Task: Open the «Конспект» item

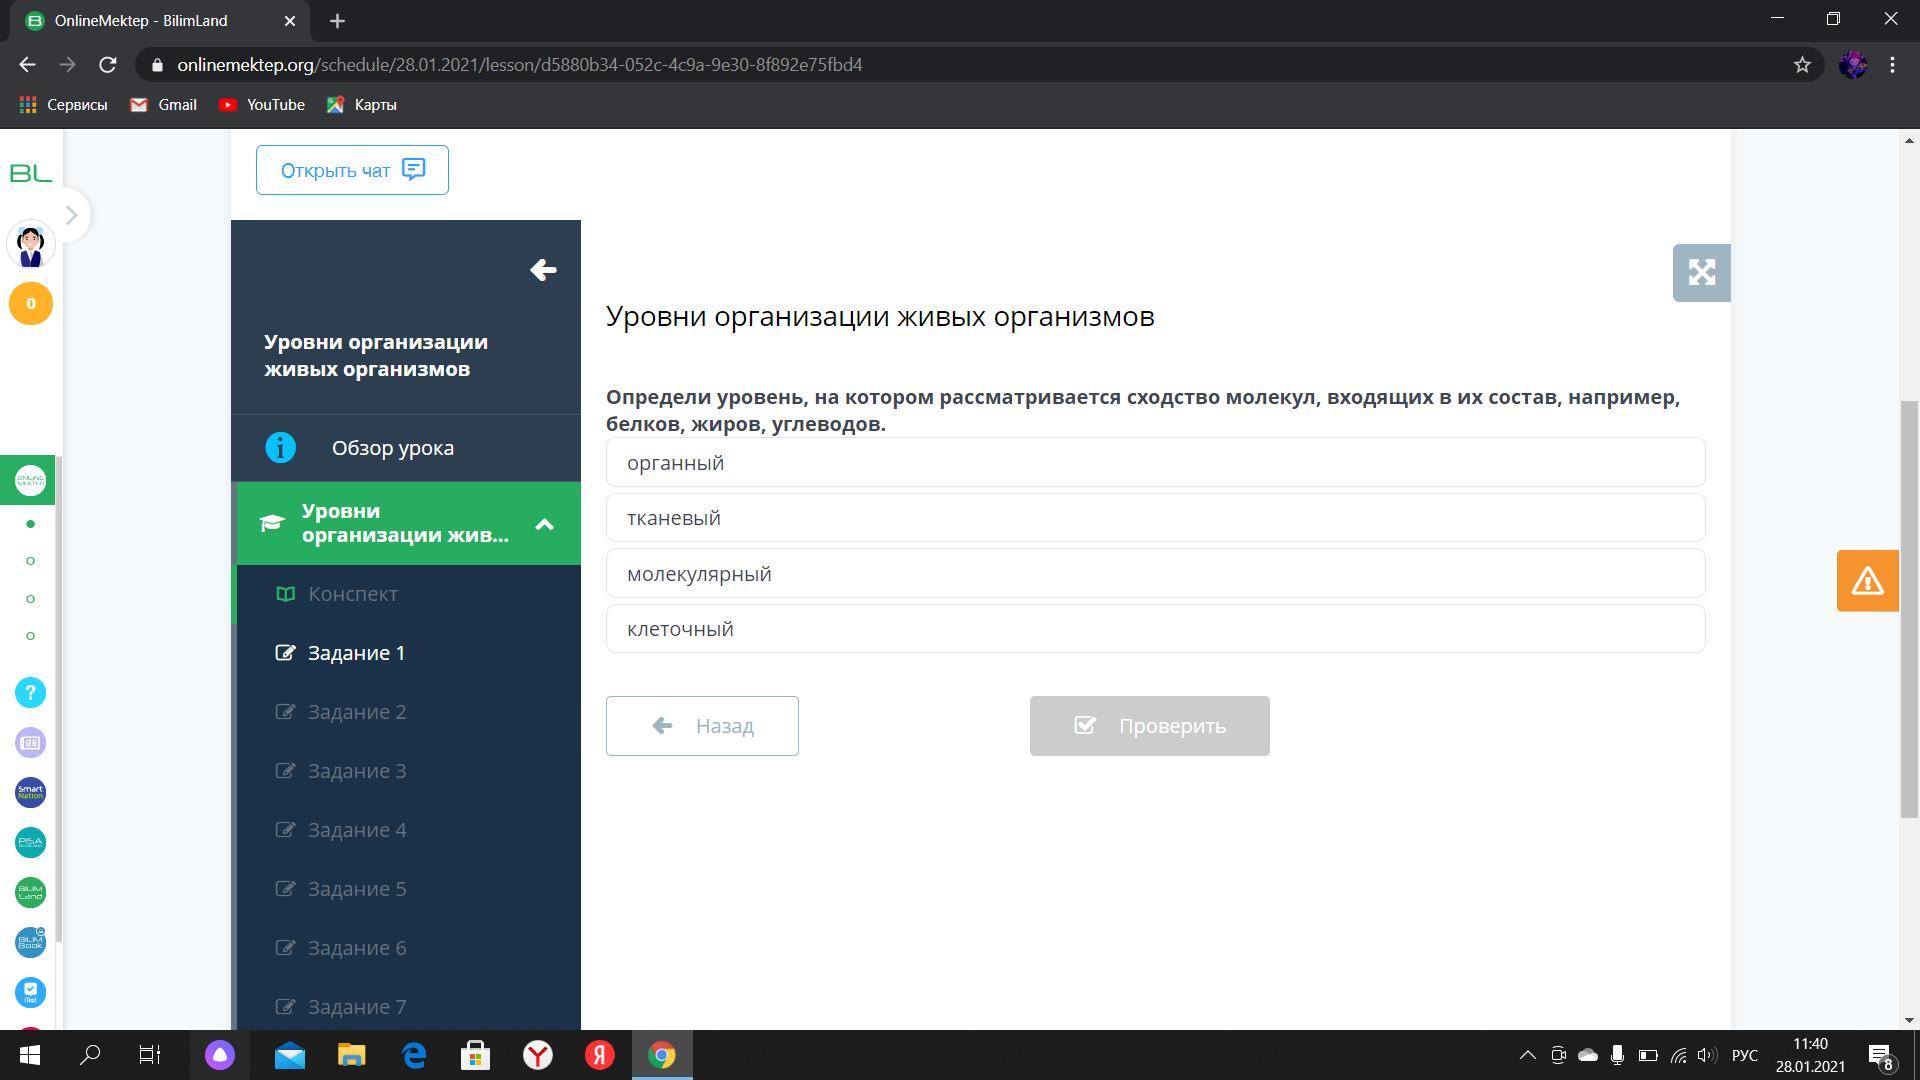Action: [352, 594]
